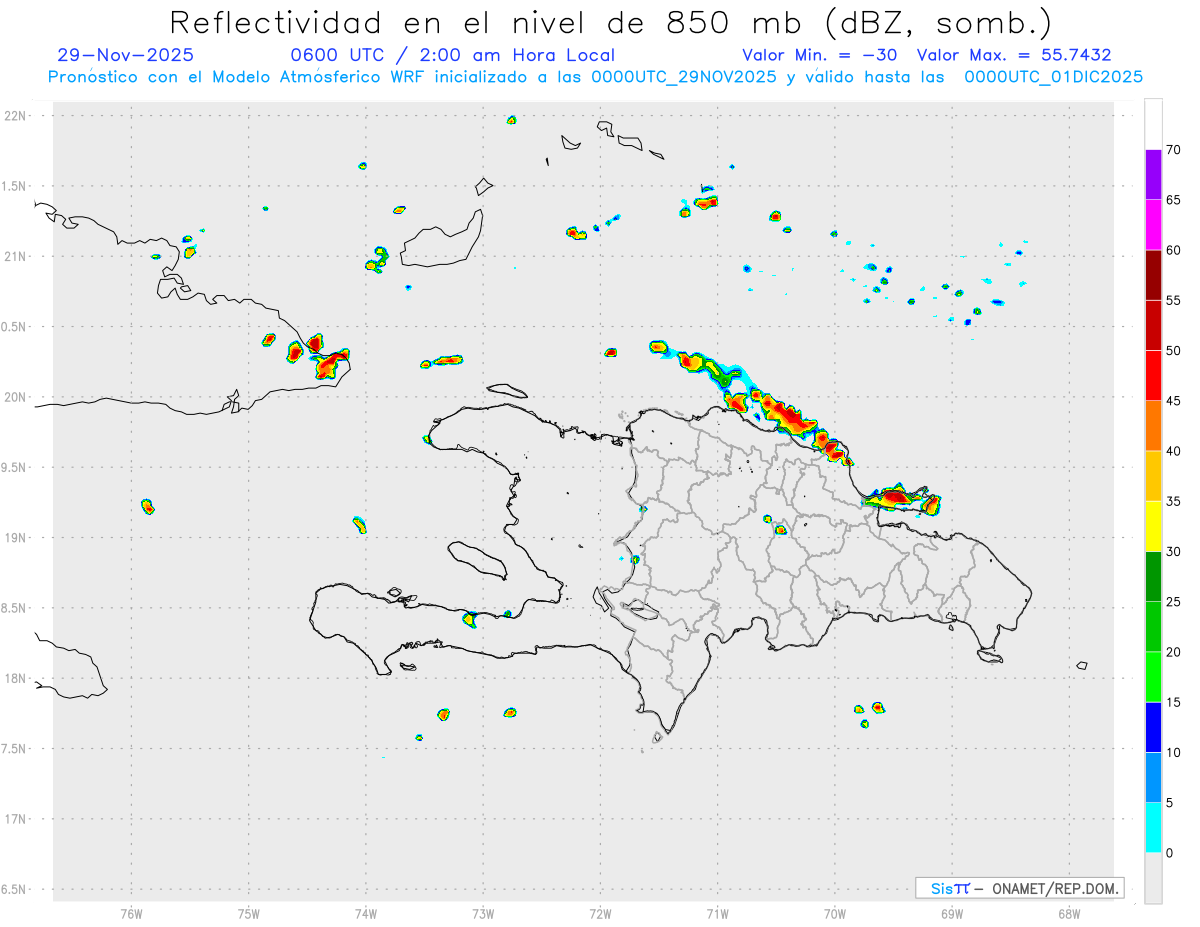The image size is (1200, 927).
Task: Click the longitude label "69W"
Action: [x=951, y=913]
